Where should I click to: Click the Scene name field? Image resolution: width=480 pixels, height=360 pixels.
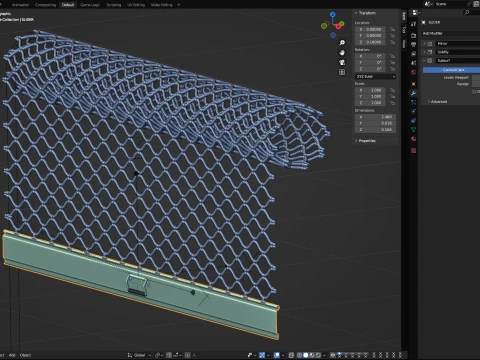450,4
